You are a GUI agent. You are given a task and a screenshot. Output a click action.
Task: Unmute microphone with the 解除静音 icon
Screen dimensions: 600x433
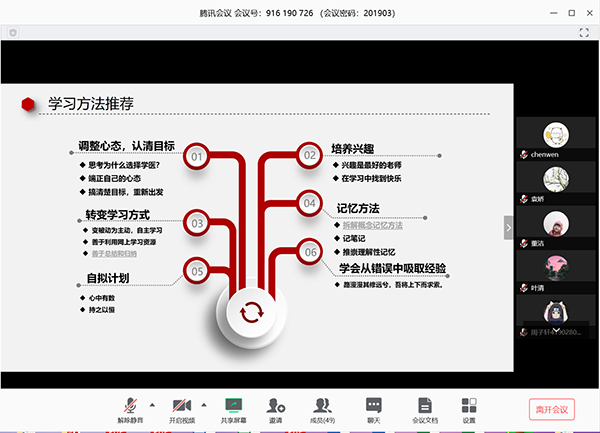[x=130, y=405]
